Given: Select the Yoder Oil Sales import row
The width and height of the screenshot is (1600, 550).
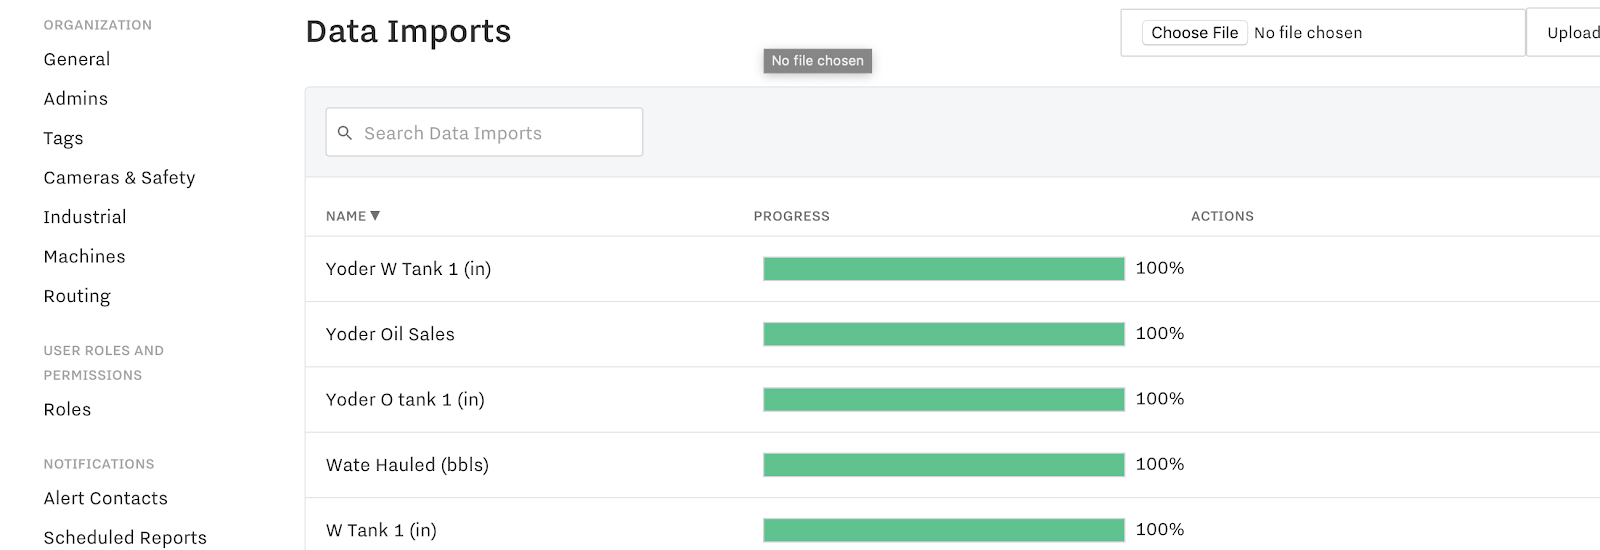Looking at the screenshot, I should point(952,334).
